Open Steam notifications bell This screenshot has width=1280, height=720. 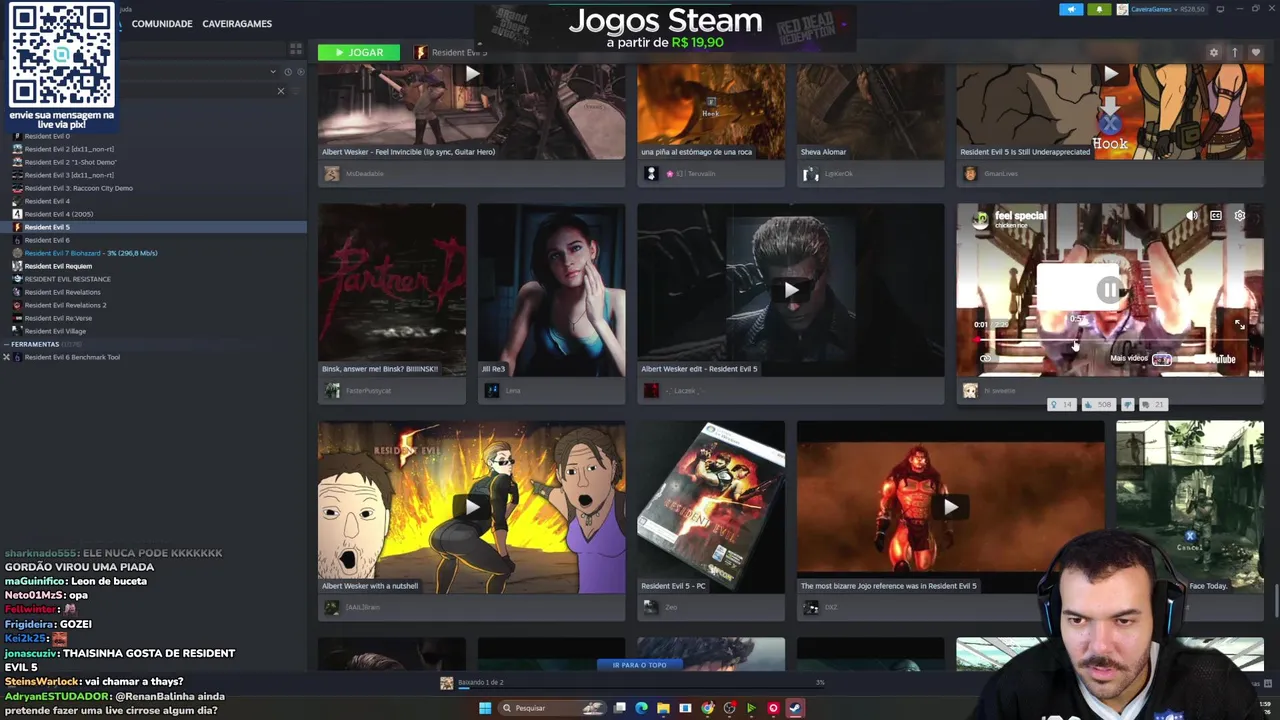[x=1099, y=9]
